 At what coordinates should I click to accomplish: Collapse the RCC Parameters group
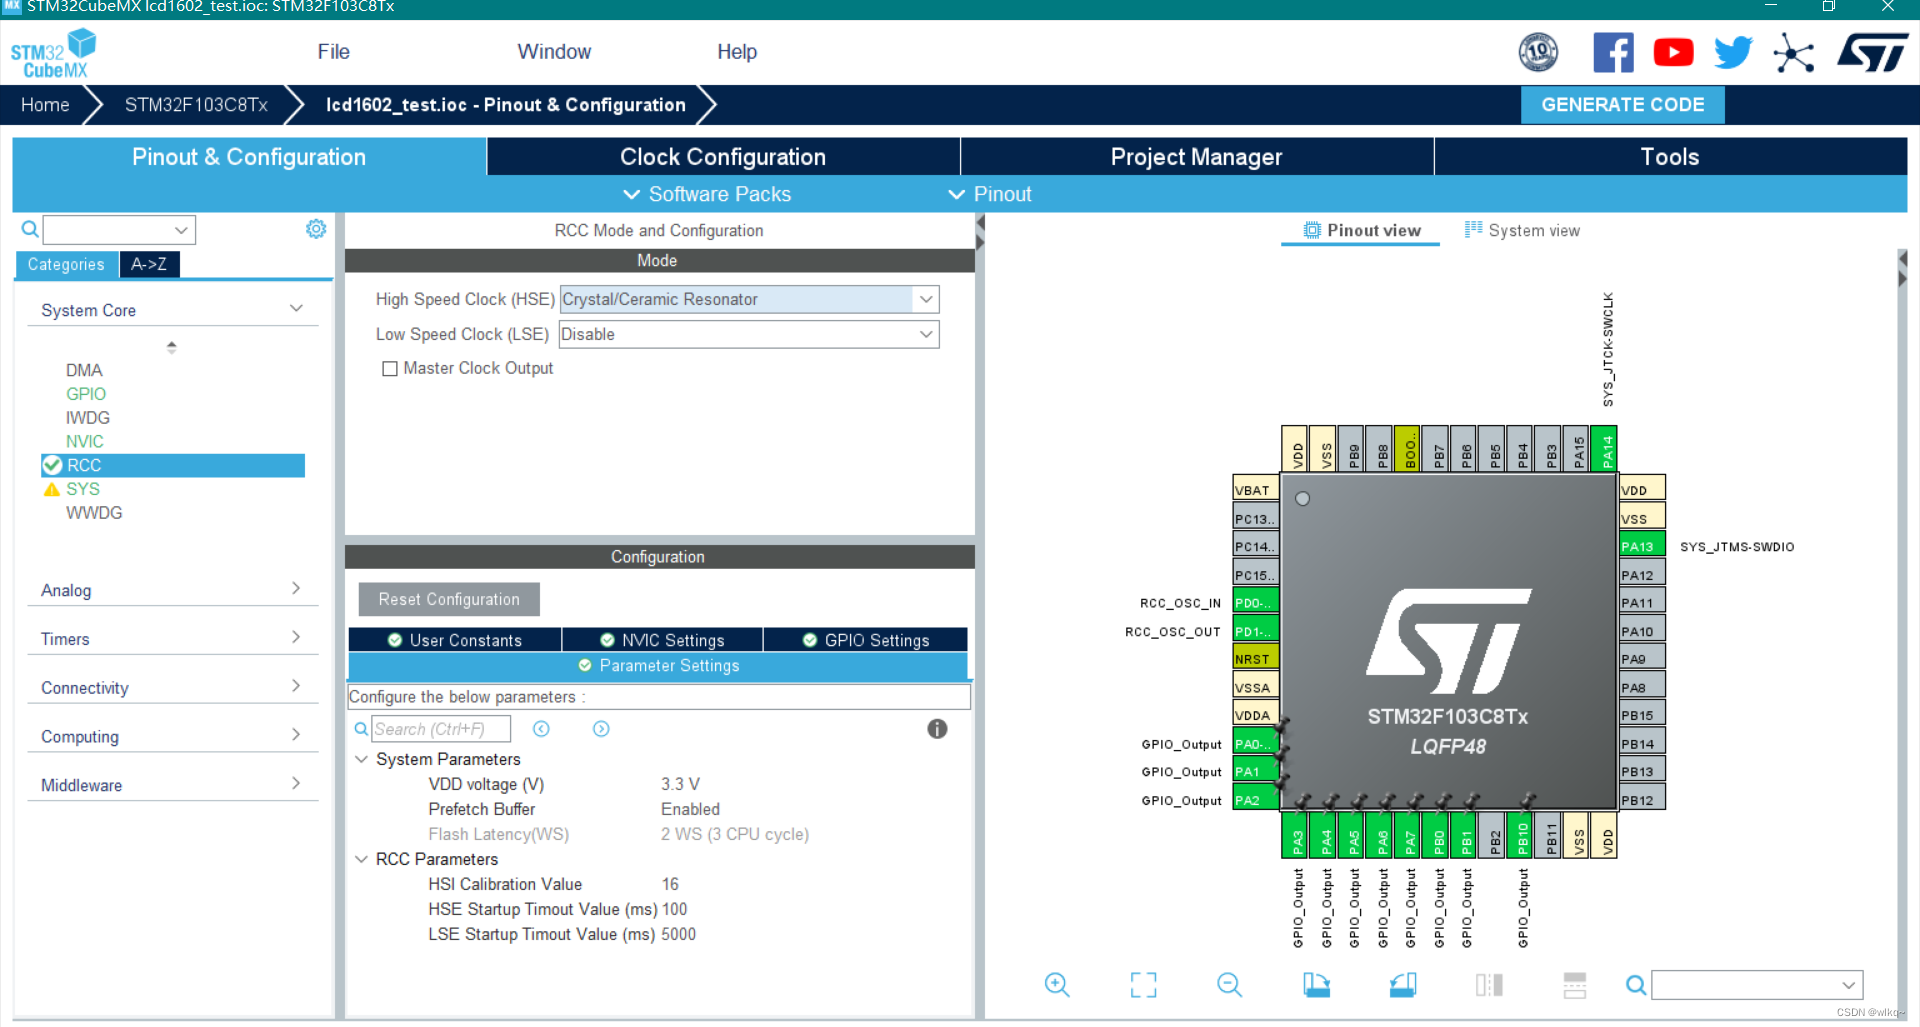click(361, 859)
